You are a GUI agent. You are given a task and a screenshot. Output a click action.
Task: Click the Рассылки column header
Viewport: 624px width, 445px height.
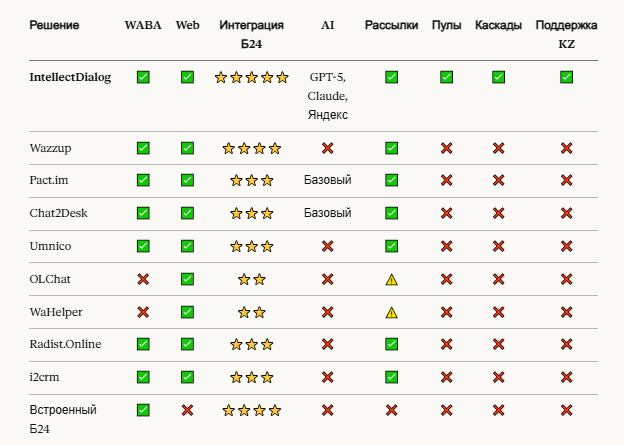pyautogui.click(x=391, y=24)
